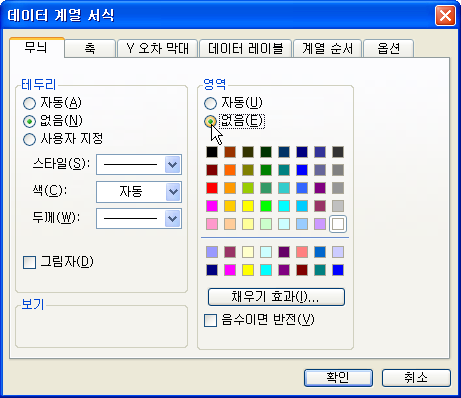Select the magenta swatch in fourth row

pos(212,206)
